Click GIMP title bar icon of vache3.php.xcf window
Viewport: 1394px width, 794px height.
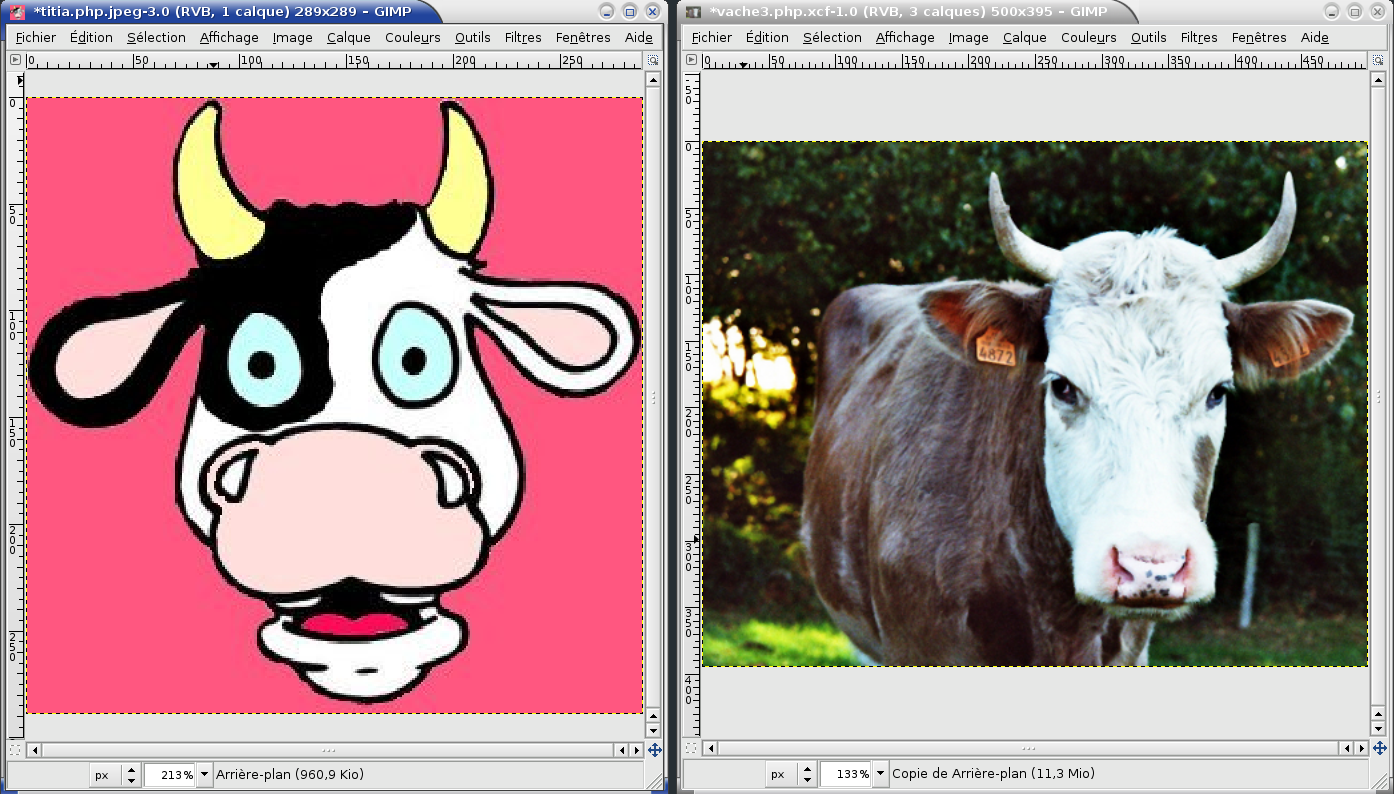coord(693,11)
